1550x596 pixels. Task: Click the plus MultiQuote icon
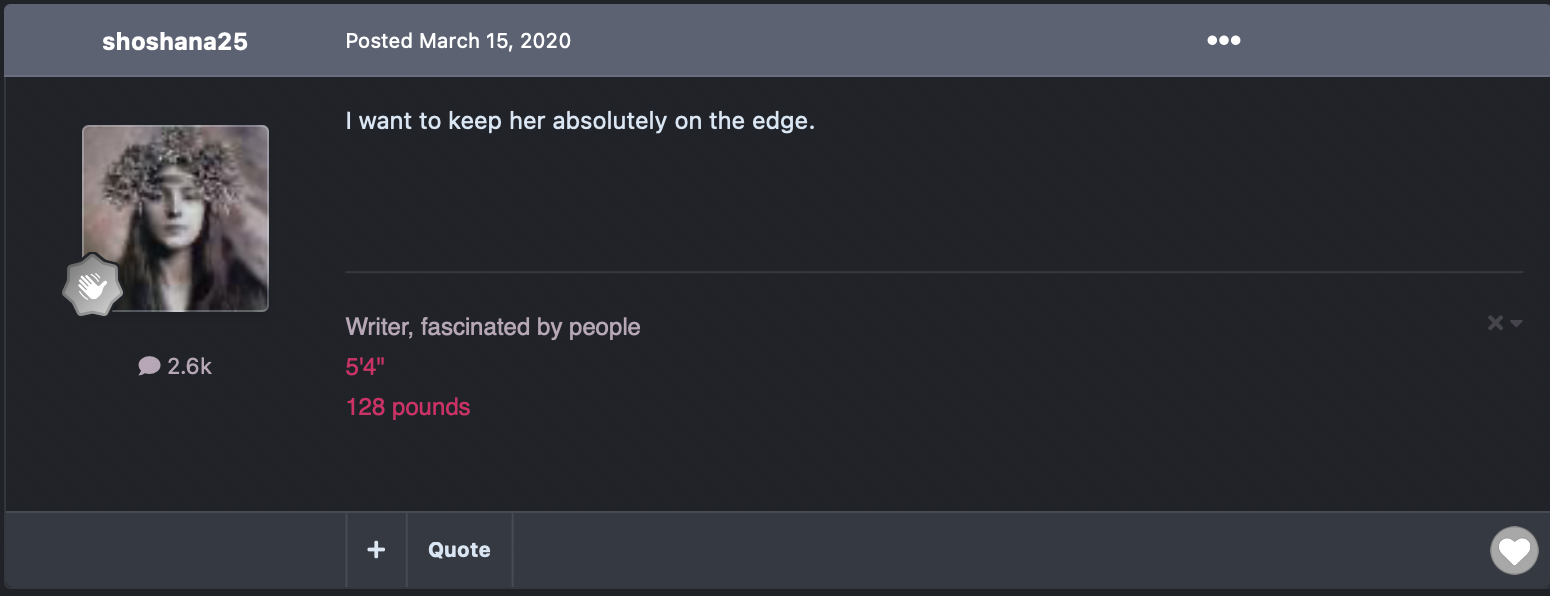(376, 550)
